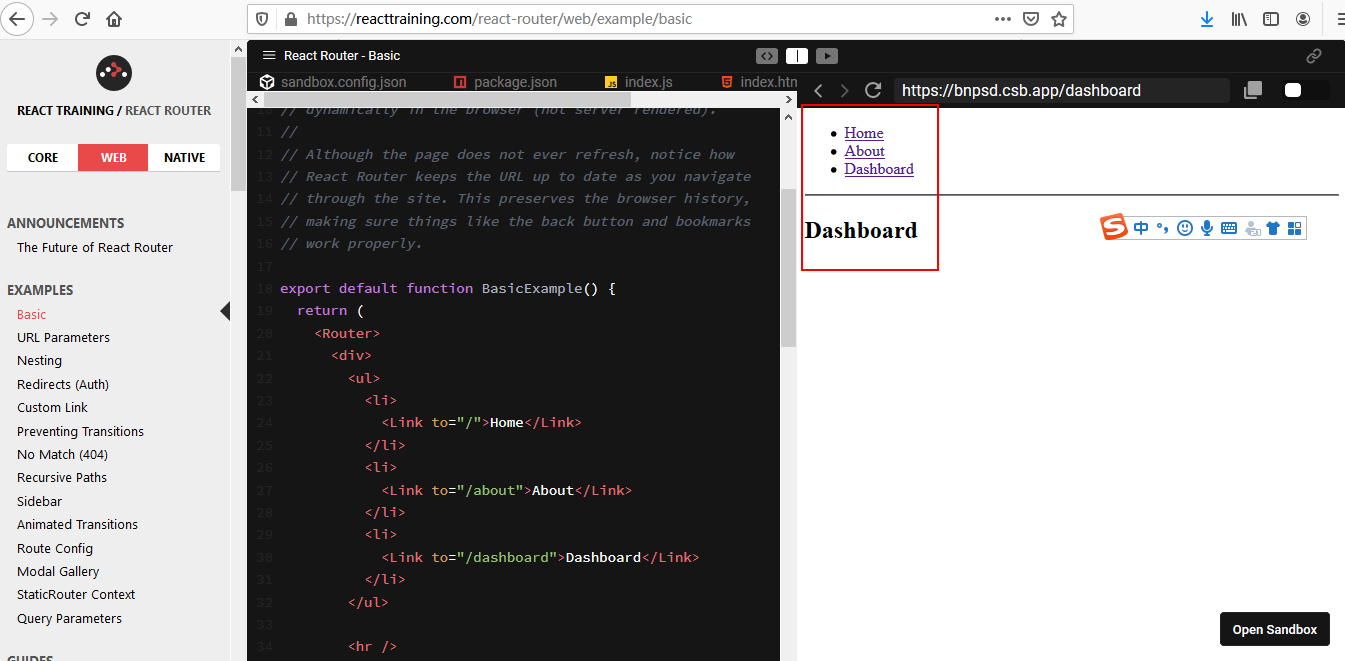Toggle Sogou Chinese/English input mode

tap(1141, 228)
